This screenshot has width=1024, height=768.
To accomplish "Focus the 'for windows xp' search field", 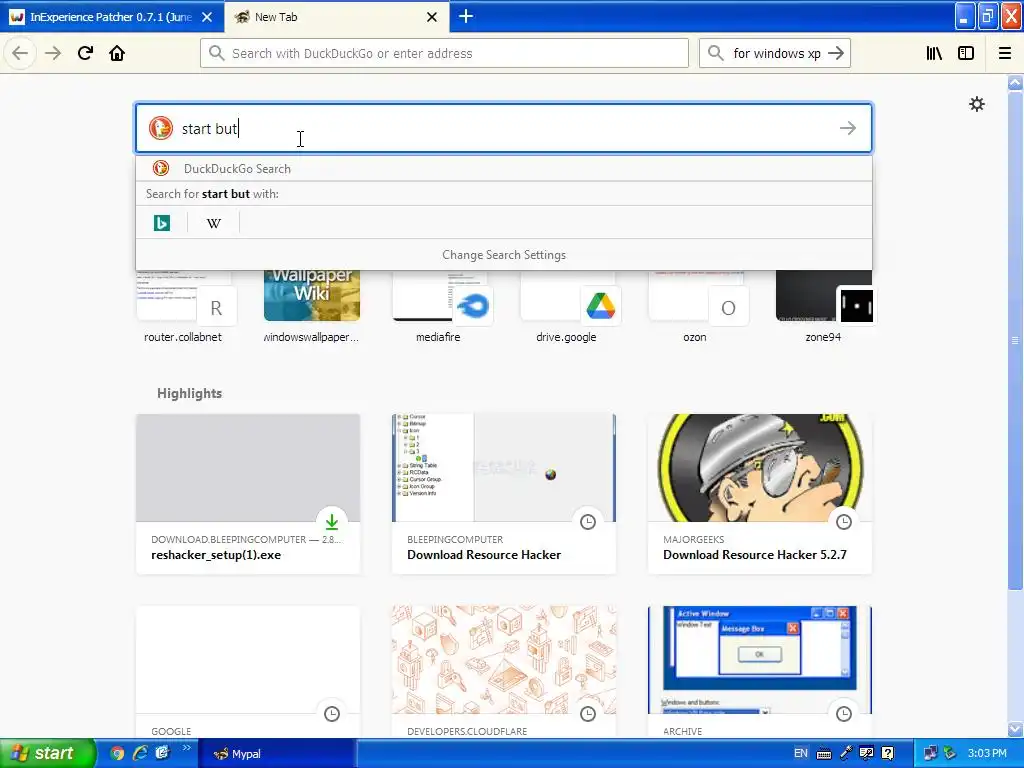I will (775, 53).
